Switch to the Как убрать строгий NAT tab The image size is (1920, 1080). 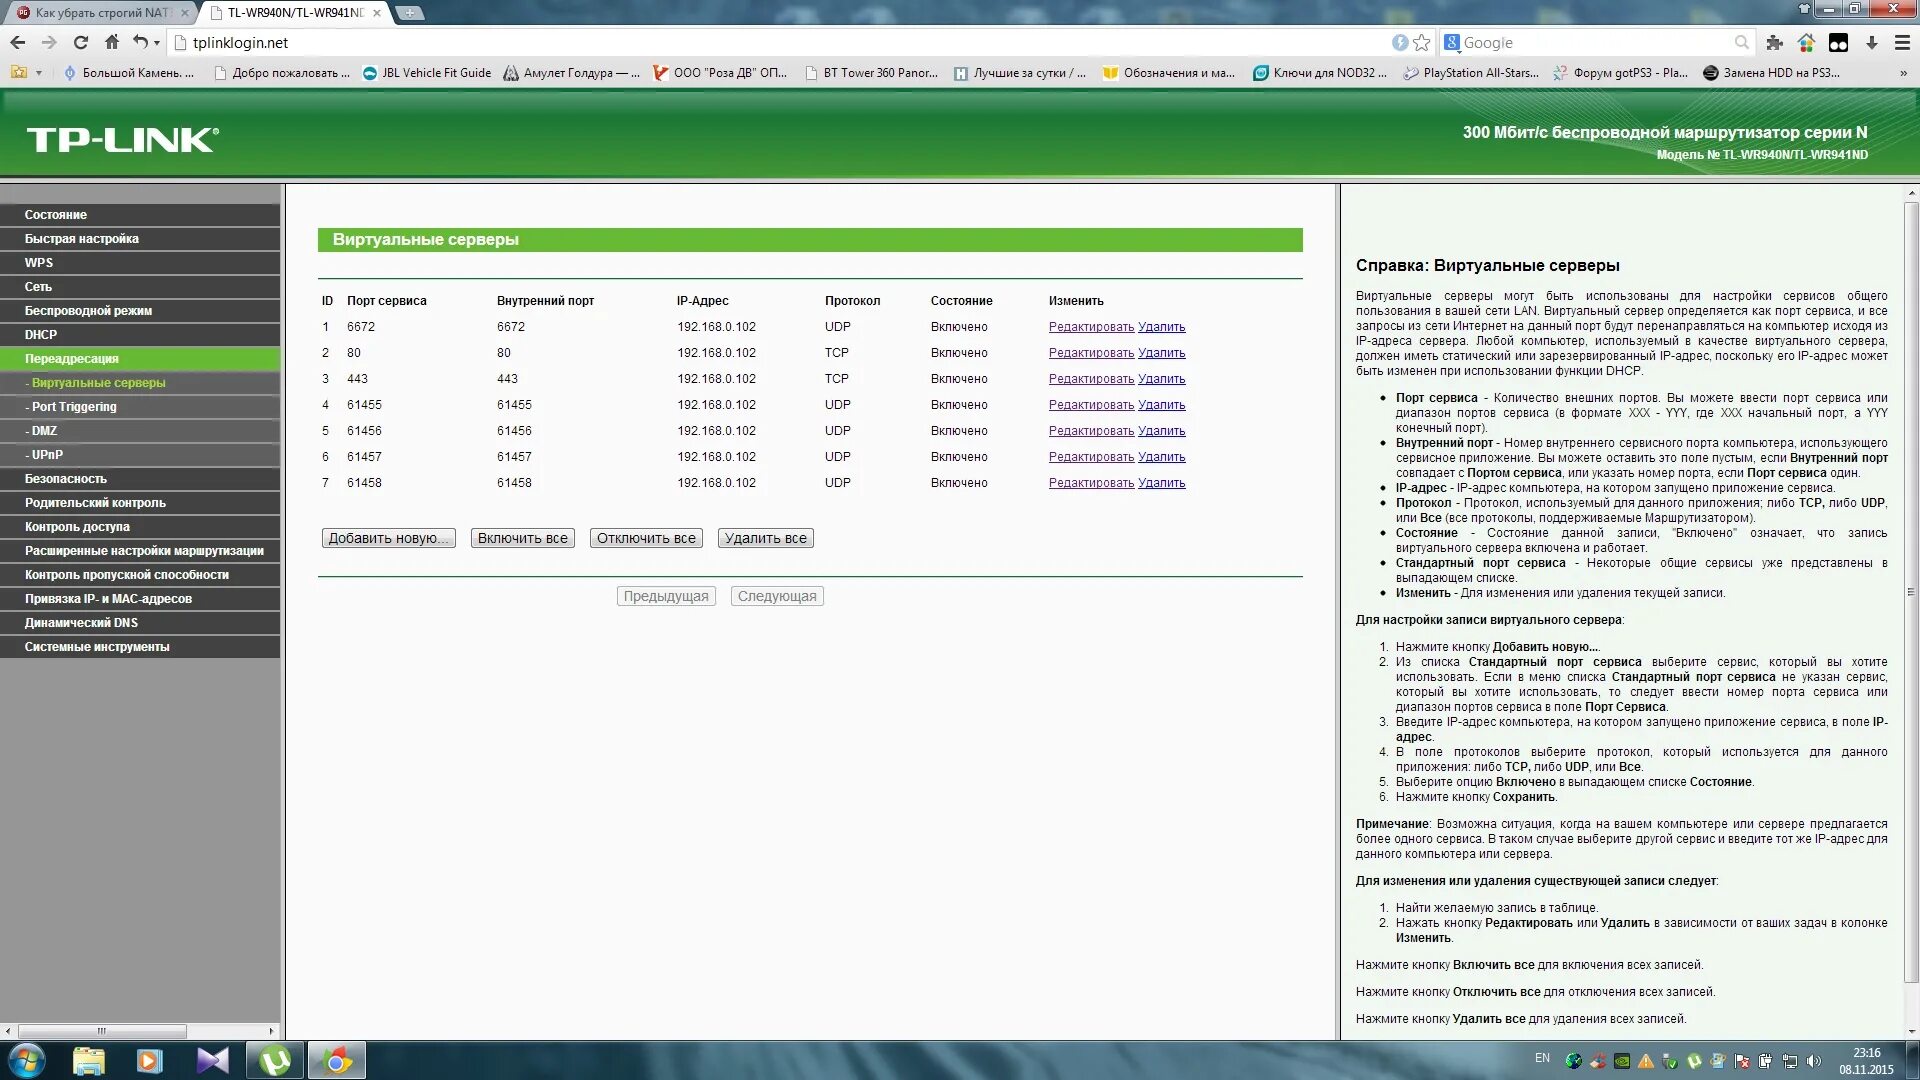pos(100,13)
